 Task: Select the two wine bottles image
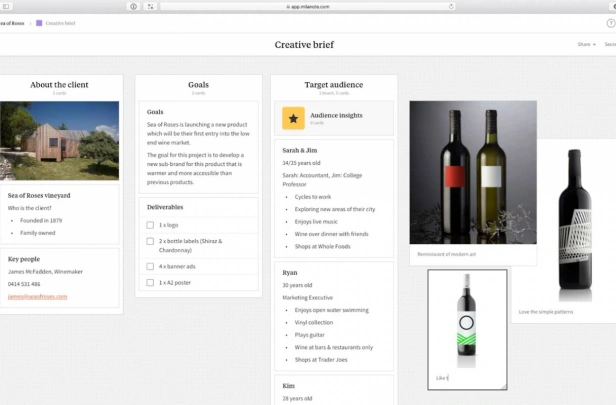point(473,172)
